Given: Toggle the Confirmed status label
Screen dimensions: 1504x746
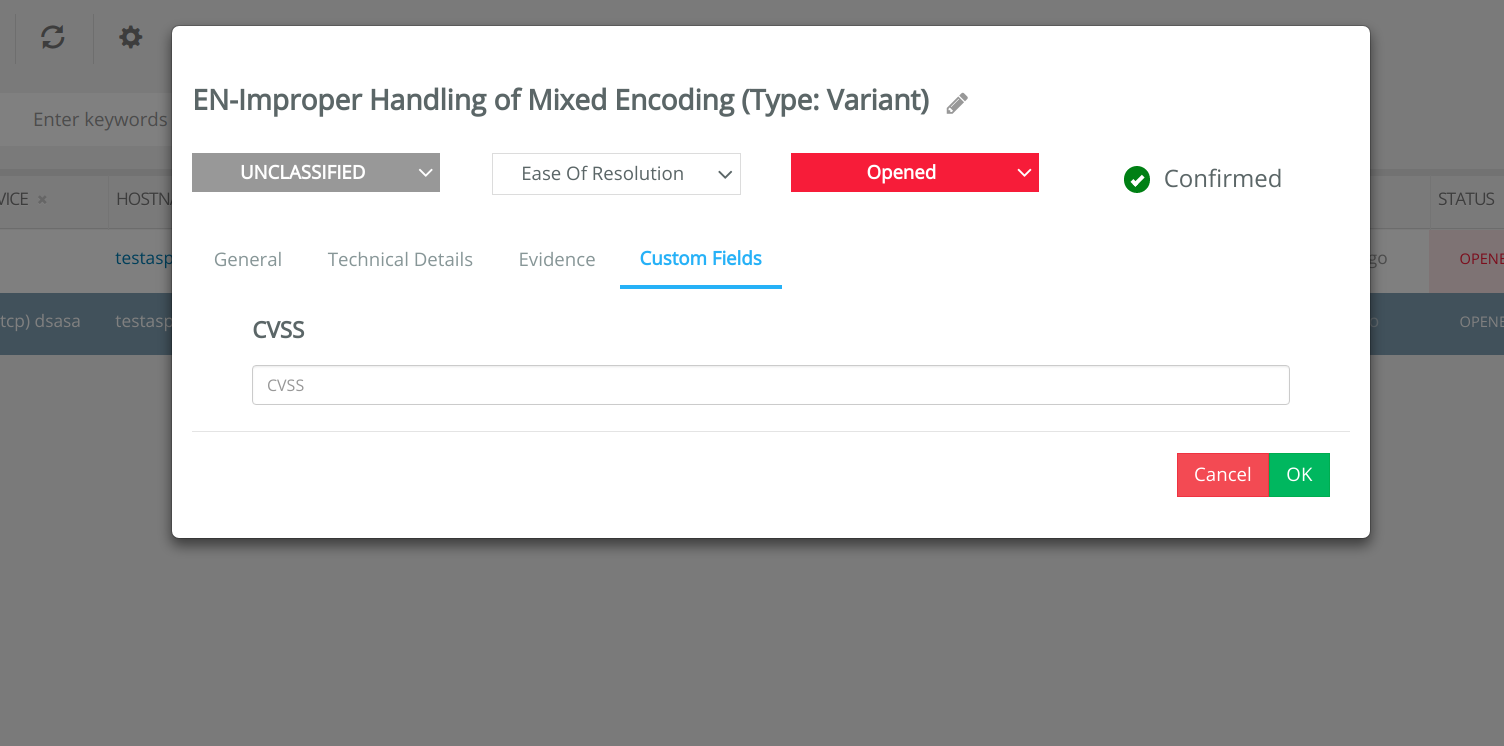Looking at the screenshot, I should (1222, 179).
